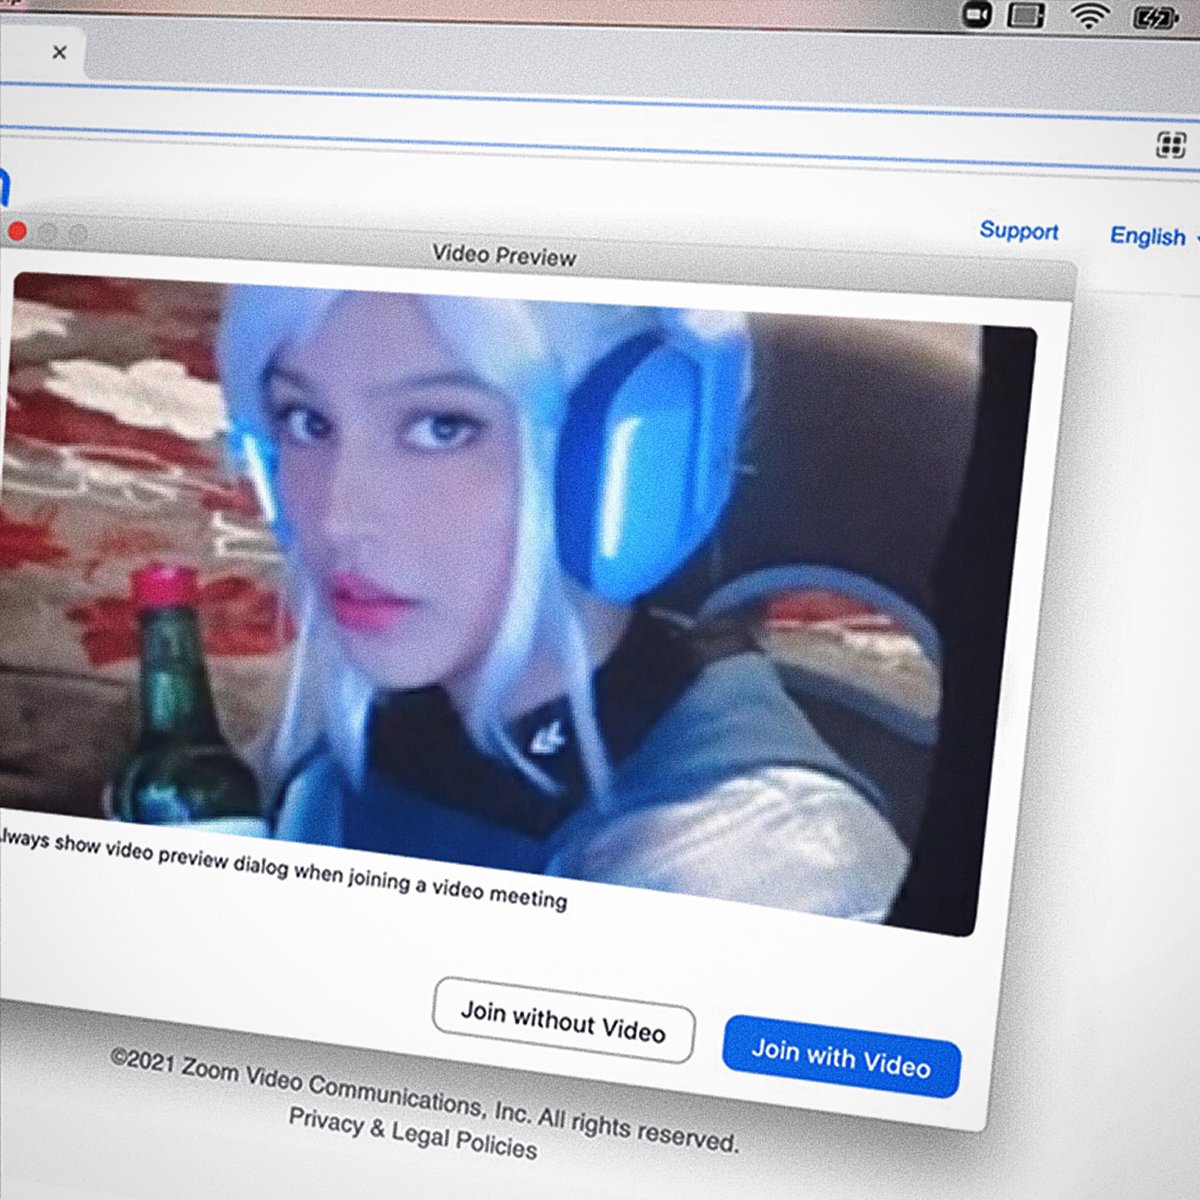Screen dimensions: 1200x1200
Task: Click the camera recording indicator in the menu bar
Action: [x=976, y=14]
